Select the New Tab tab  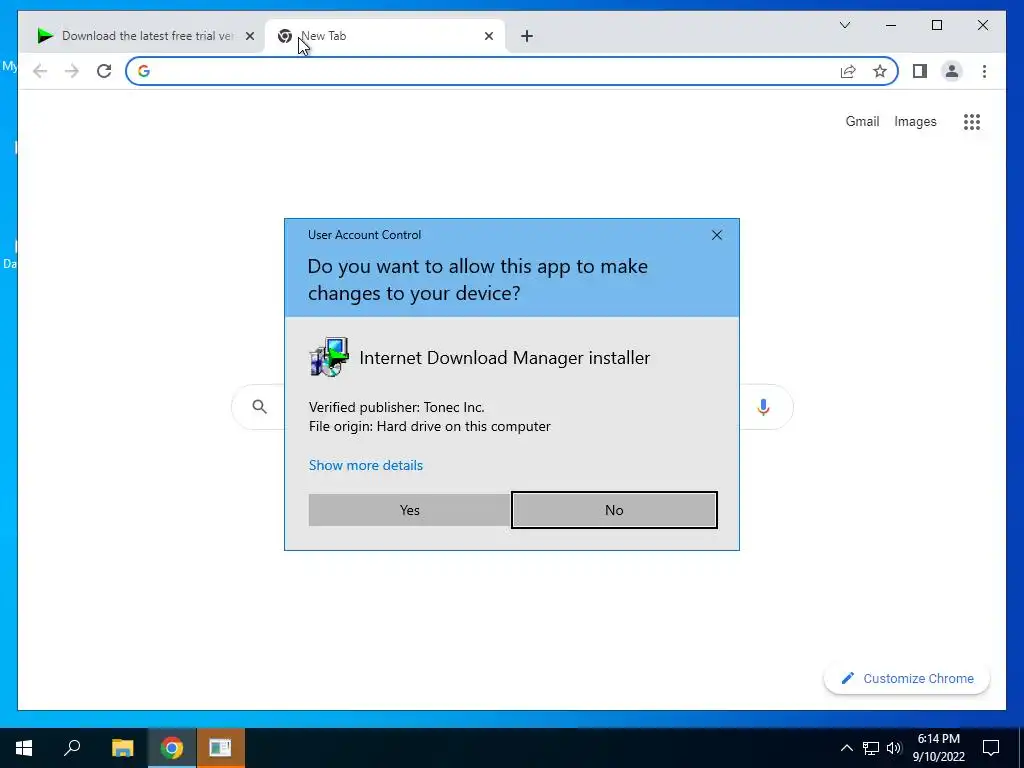click(x=385, y=36)
